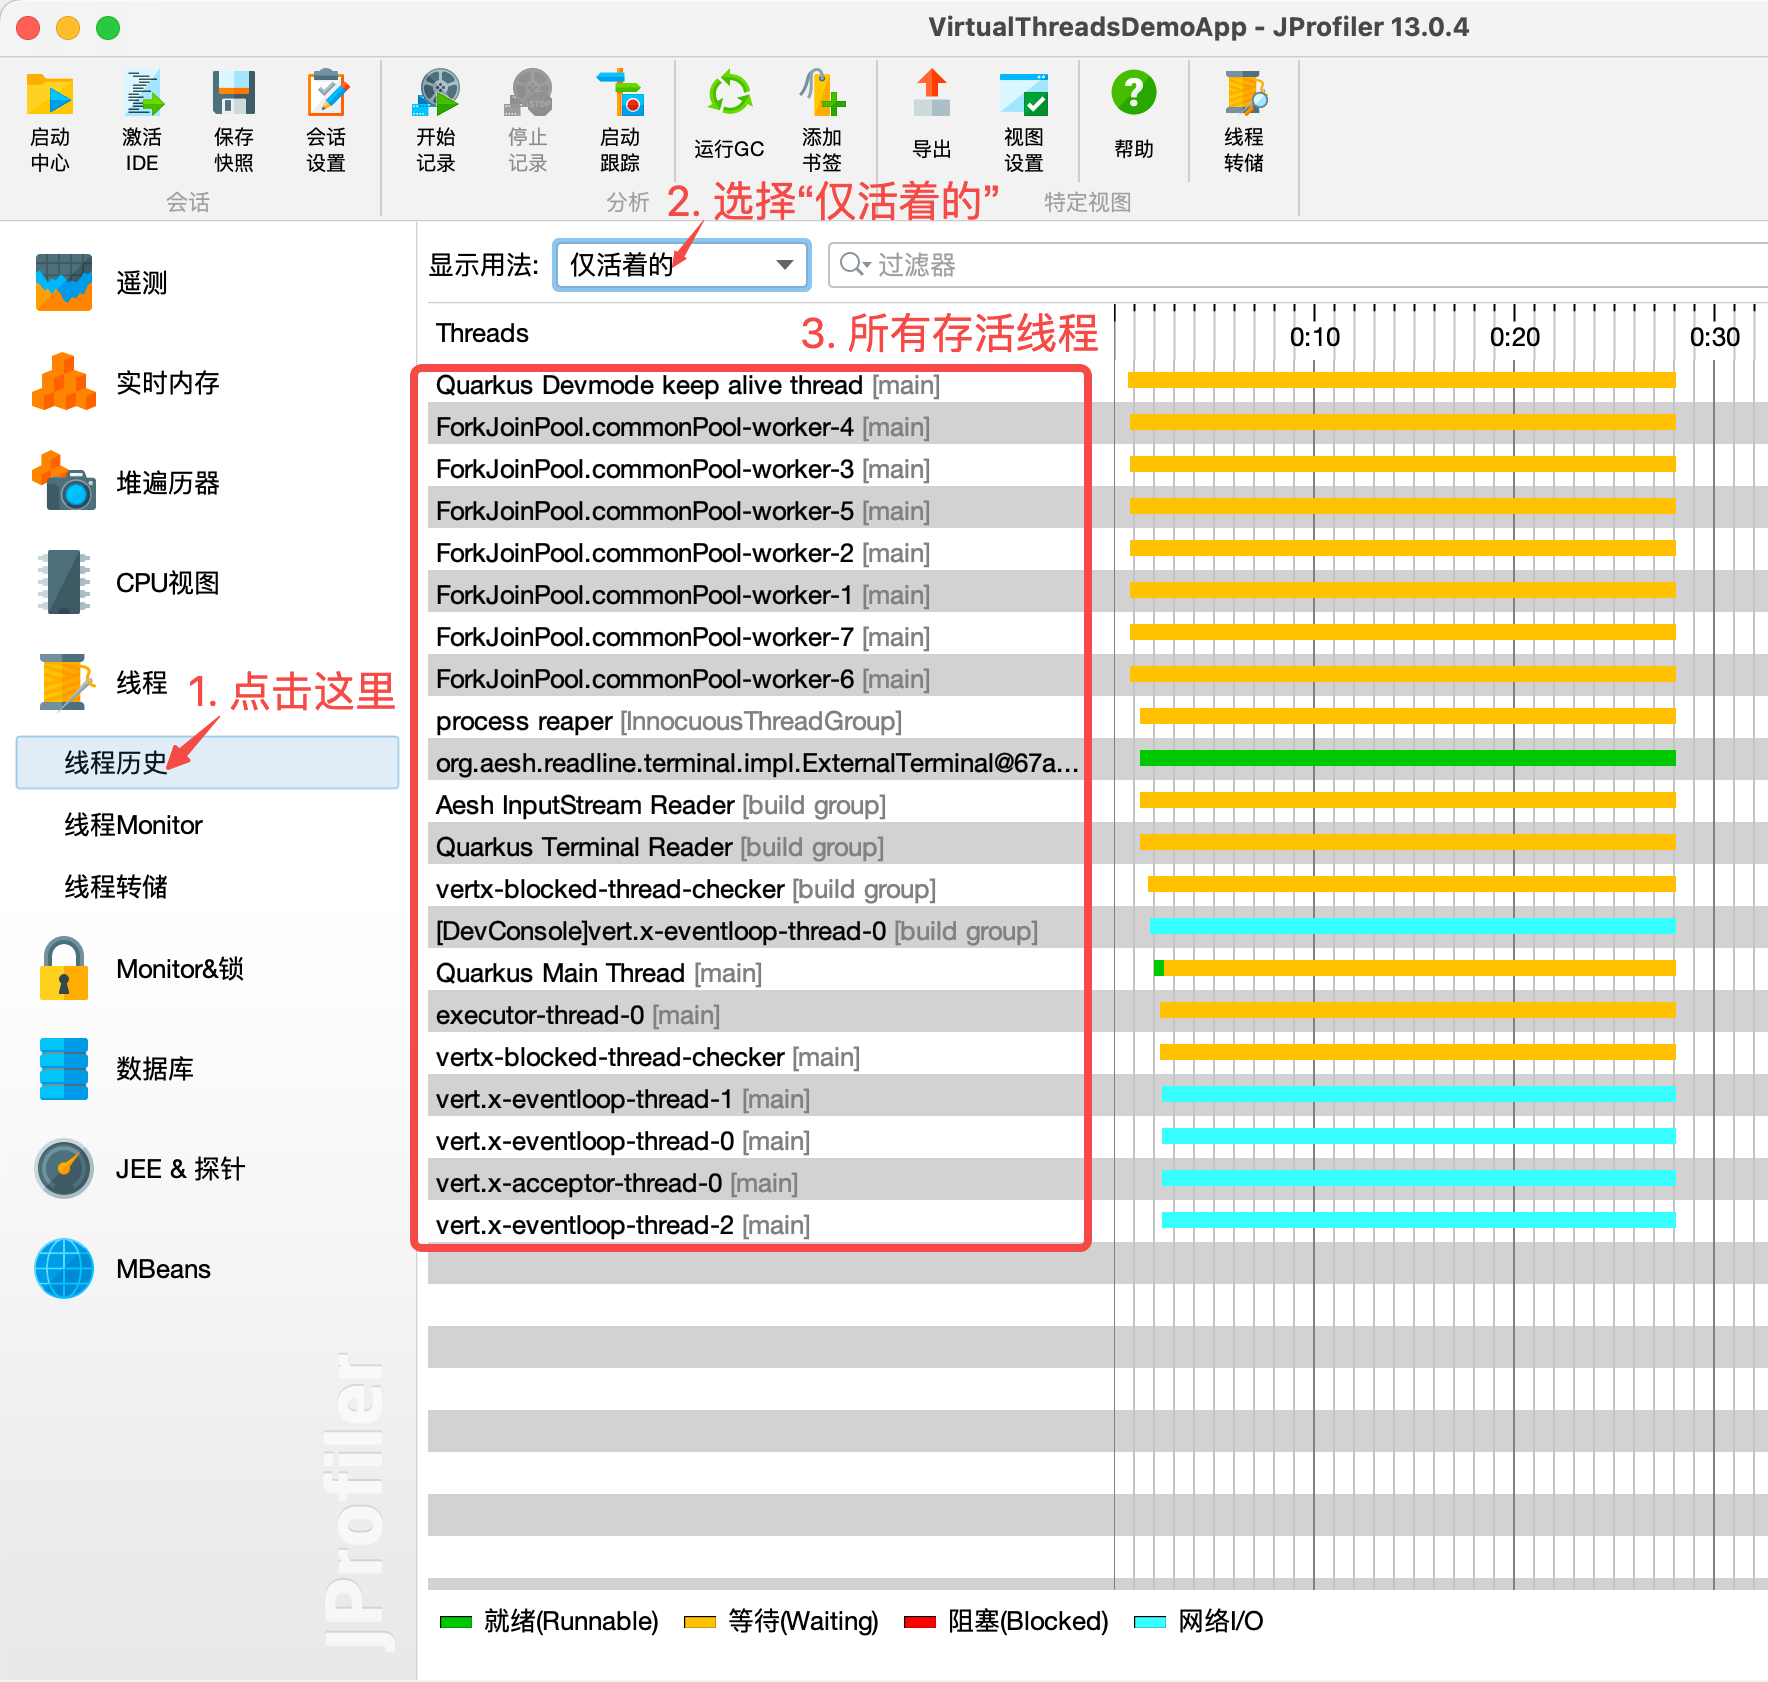Viewport: 1768px width, 1682px height.
Task: Open the 堆遍历器 heap walker section
Action: pyautogui.click(x=126, y=483)
